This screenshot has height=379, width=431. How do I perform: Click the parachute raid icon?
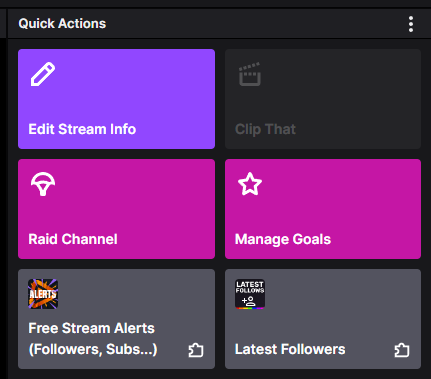coord(43,184)
